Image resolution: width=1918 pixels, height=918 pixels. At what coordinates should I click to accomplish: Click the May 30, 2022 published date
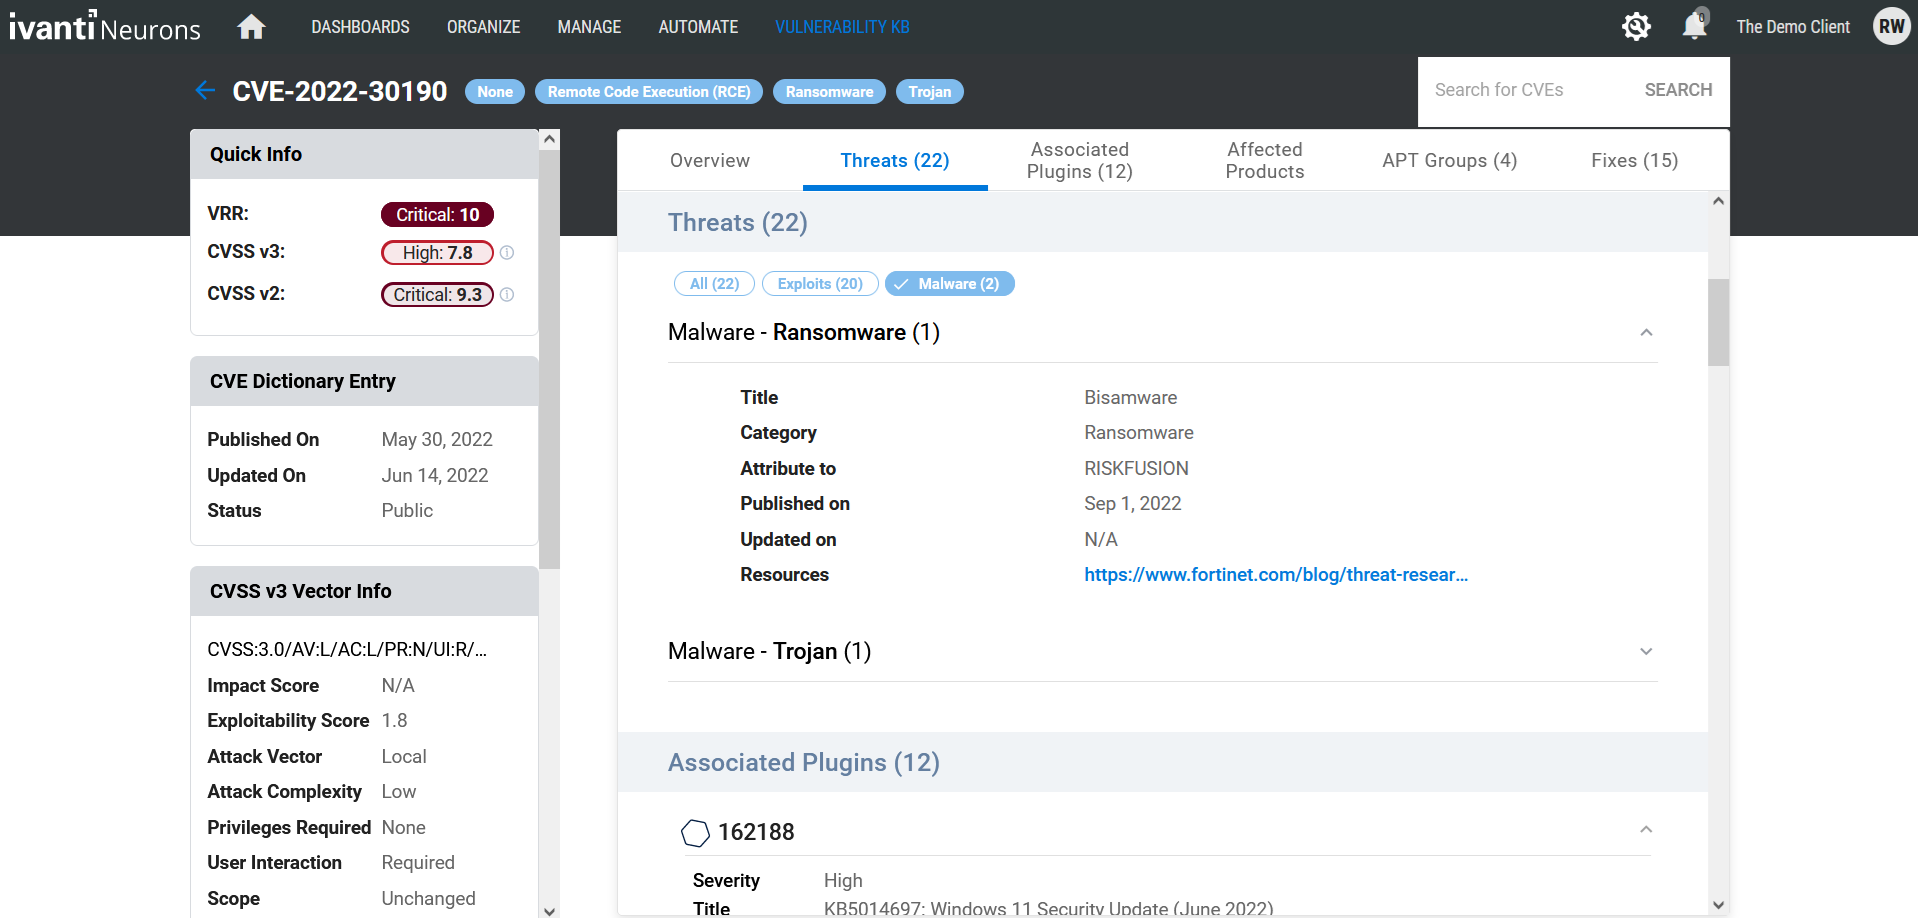point(437,440)
